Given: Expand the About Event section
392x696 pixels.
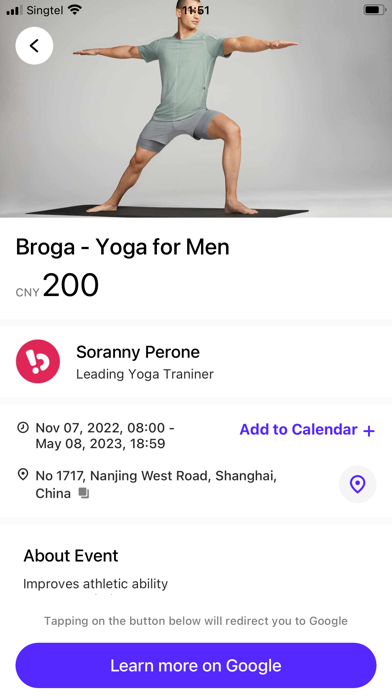Looking at the screenshot, I should coord(71,556).
